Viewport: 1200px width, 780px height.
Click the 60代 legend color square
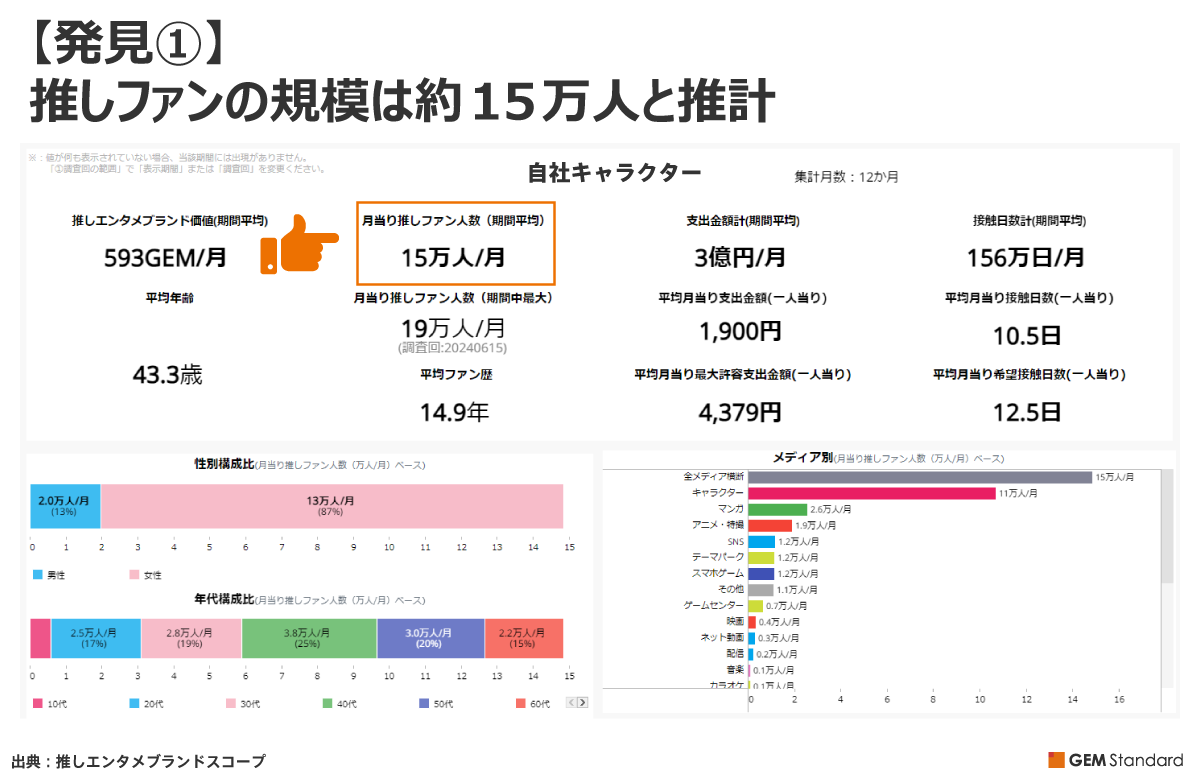[521, 704]
